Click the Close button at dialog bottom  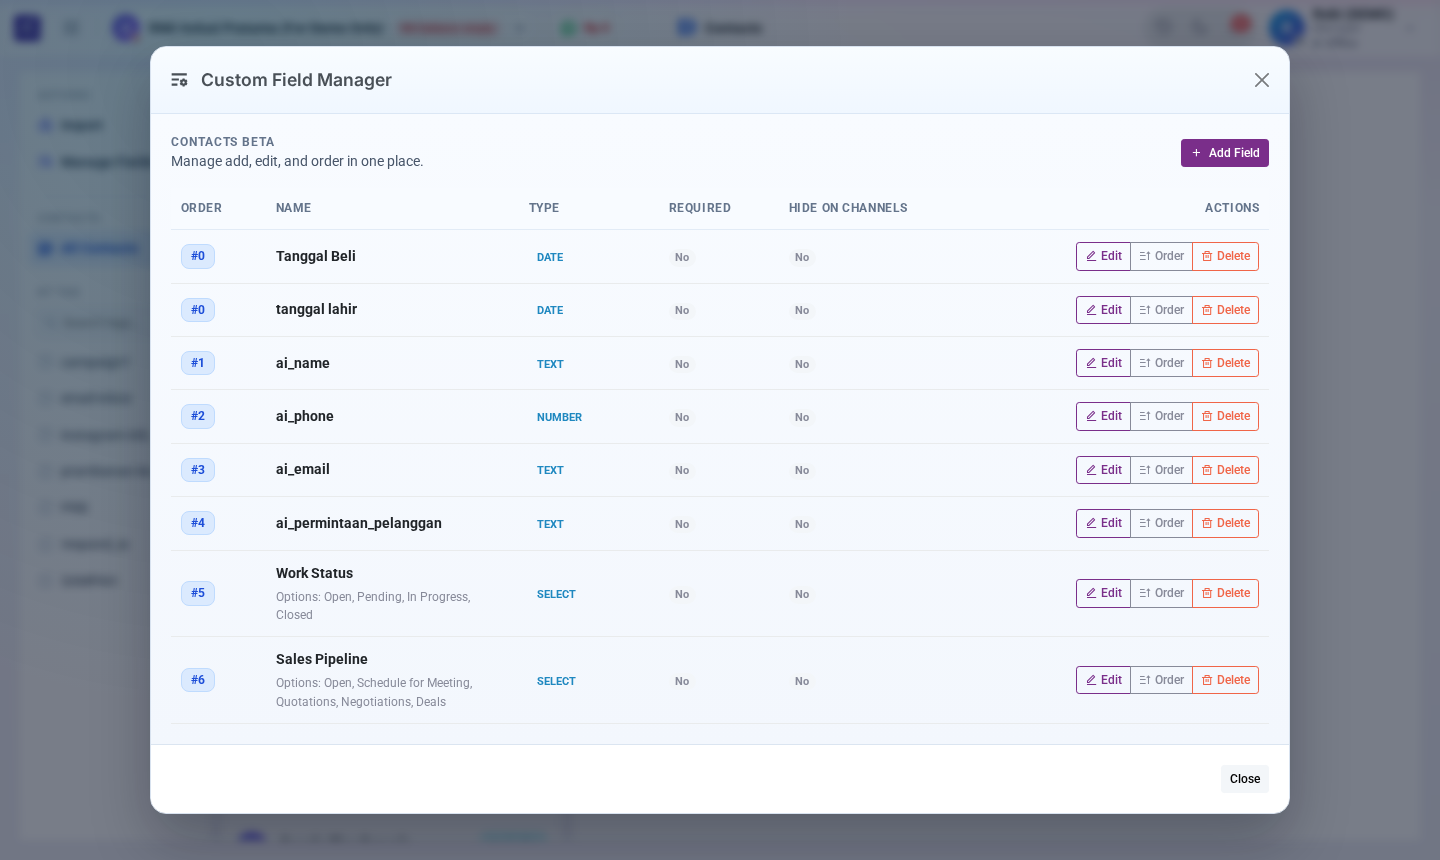pyautogui.click(x=1245, y=779)
